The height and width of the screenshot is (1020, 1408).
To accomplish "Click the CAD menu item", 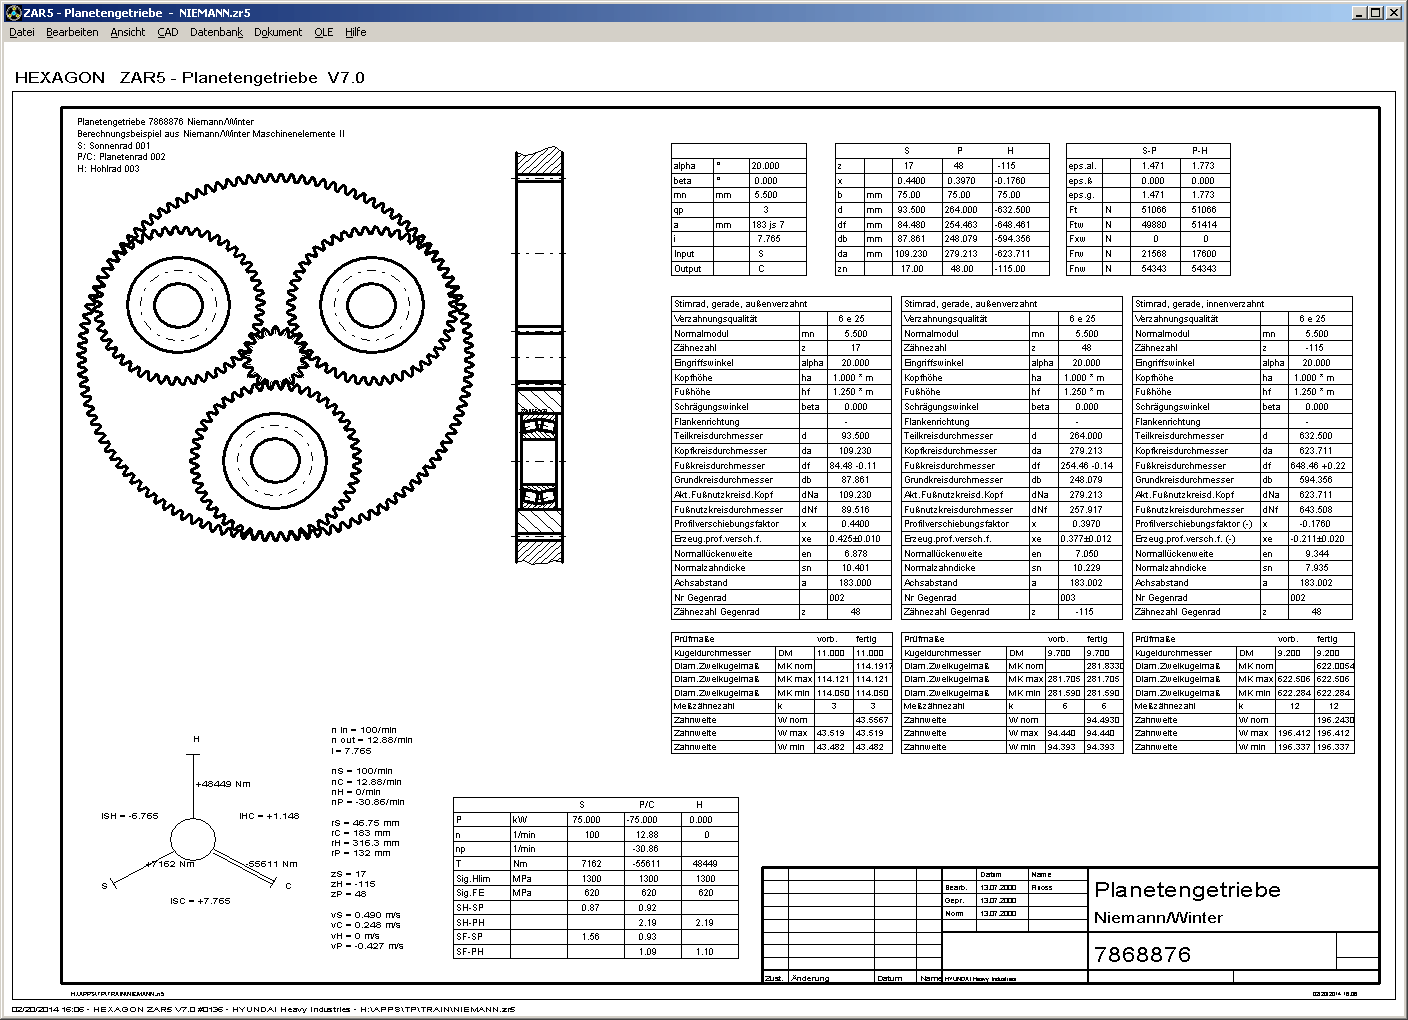I will click(168, 32).
